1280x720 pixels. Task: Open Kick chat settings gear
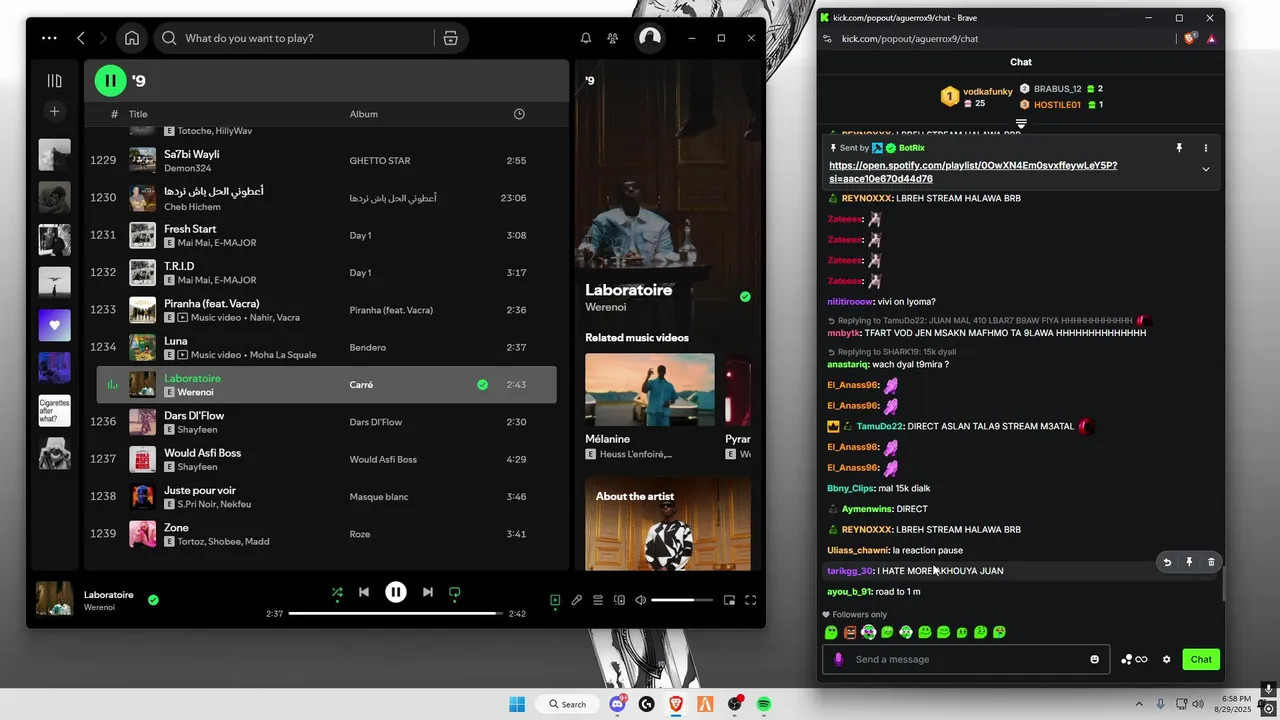[1166, 659]
